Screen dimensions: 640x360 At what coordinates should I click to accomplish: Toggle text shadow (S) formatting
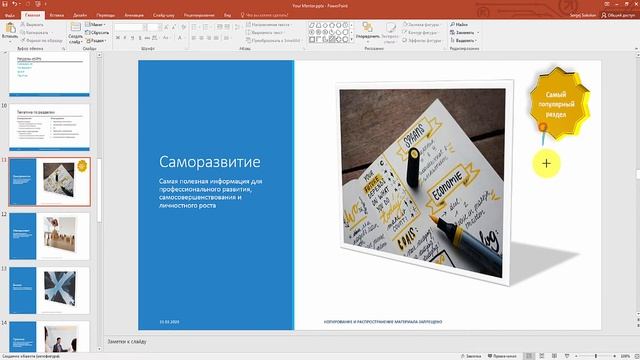[x=140, y=38]
